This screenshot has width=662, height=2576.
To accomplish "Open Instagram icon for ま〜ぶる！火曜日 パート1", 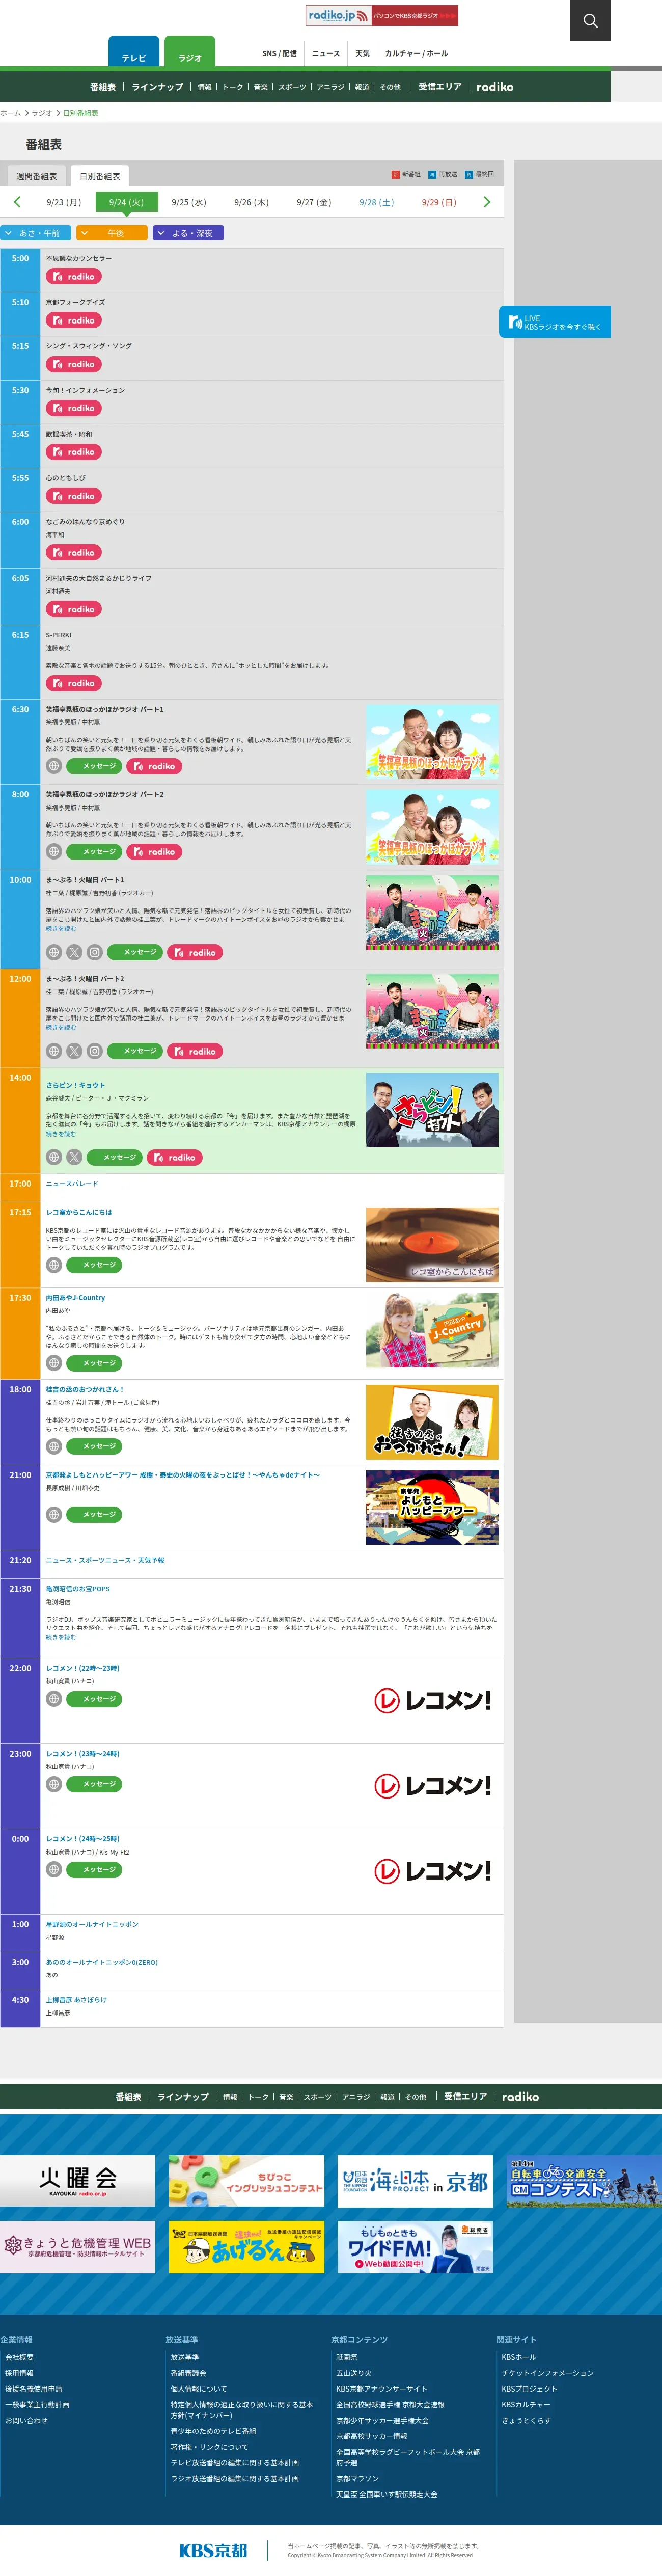I will click(x=94, y=952).
